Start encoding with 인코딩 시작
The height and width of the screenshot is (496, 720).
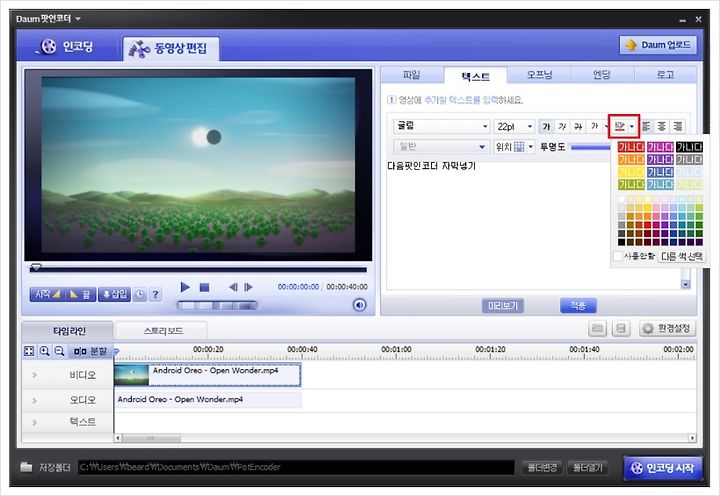663,468
